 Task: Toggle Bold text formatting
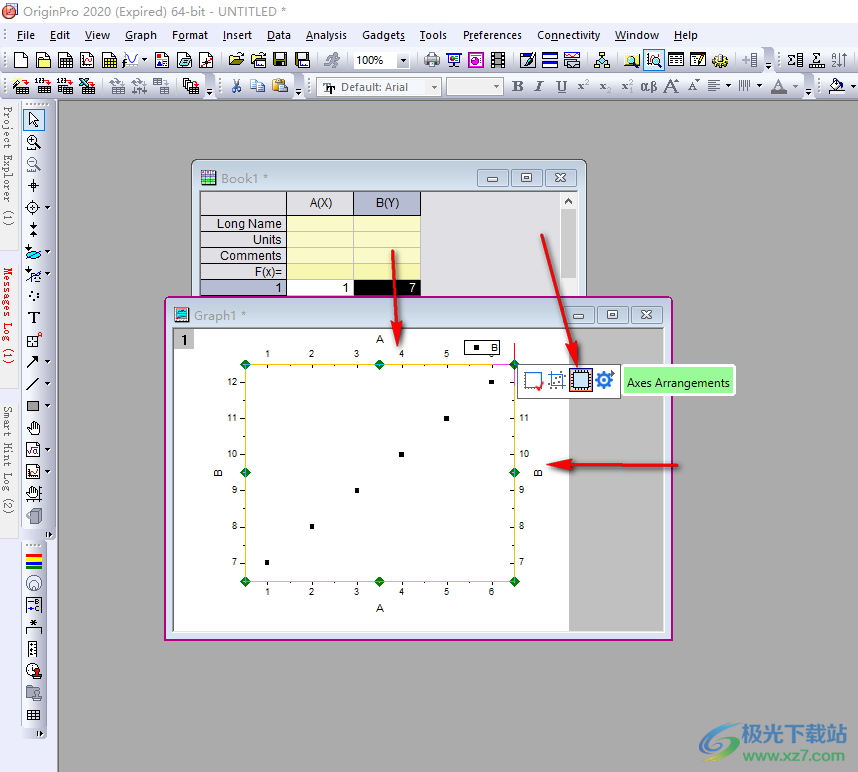click(517, 87)
